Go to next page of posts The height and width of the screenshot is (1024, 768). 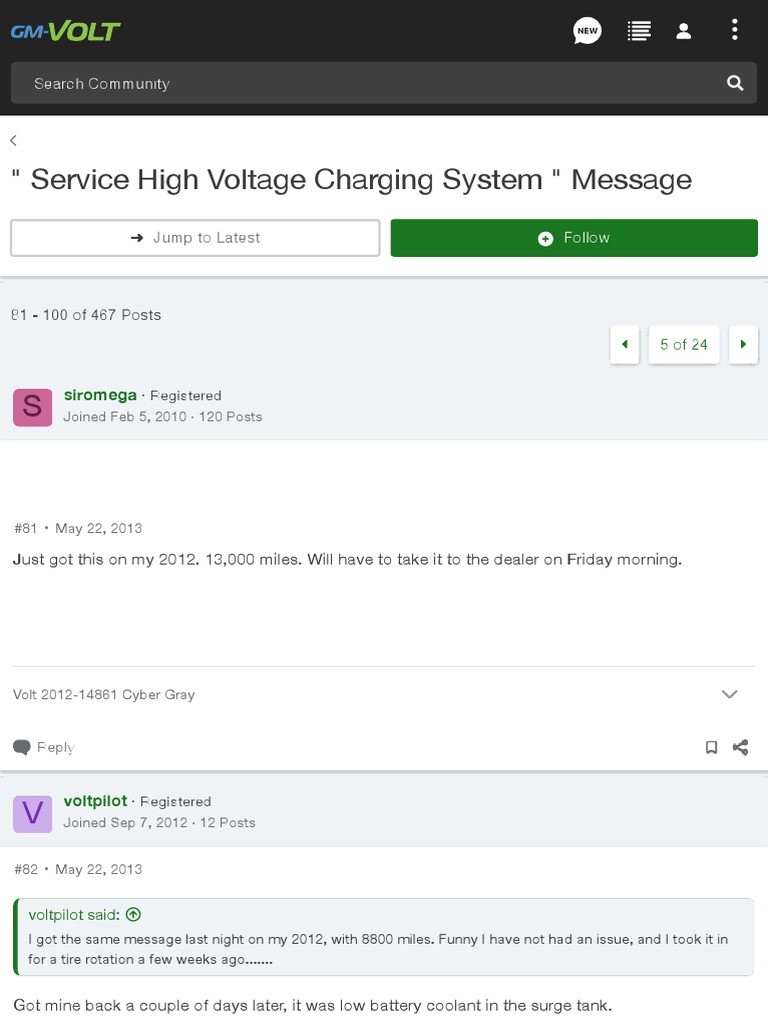click(743, 344)
